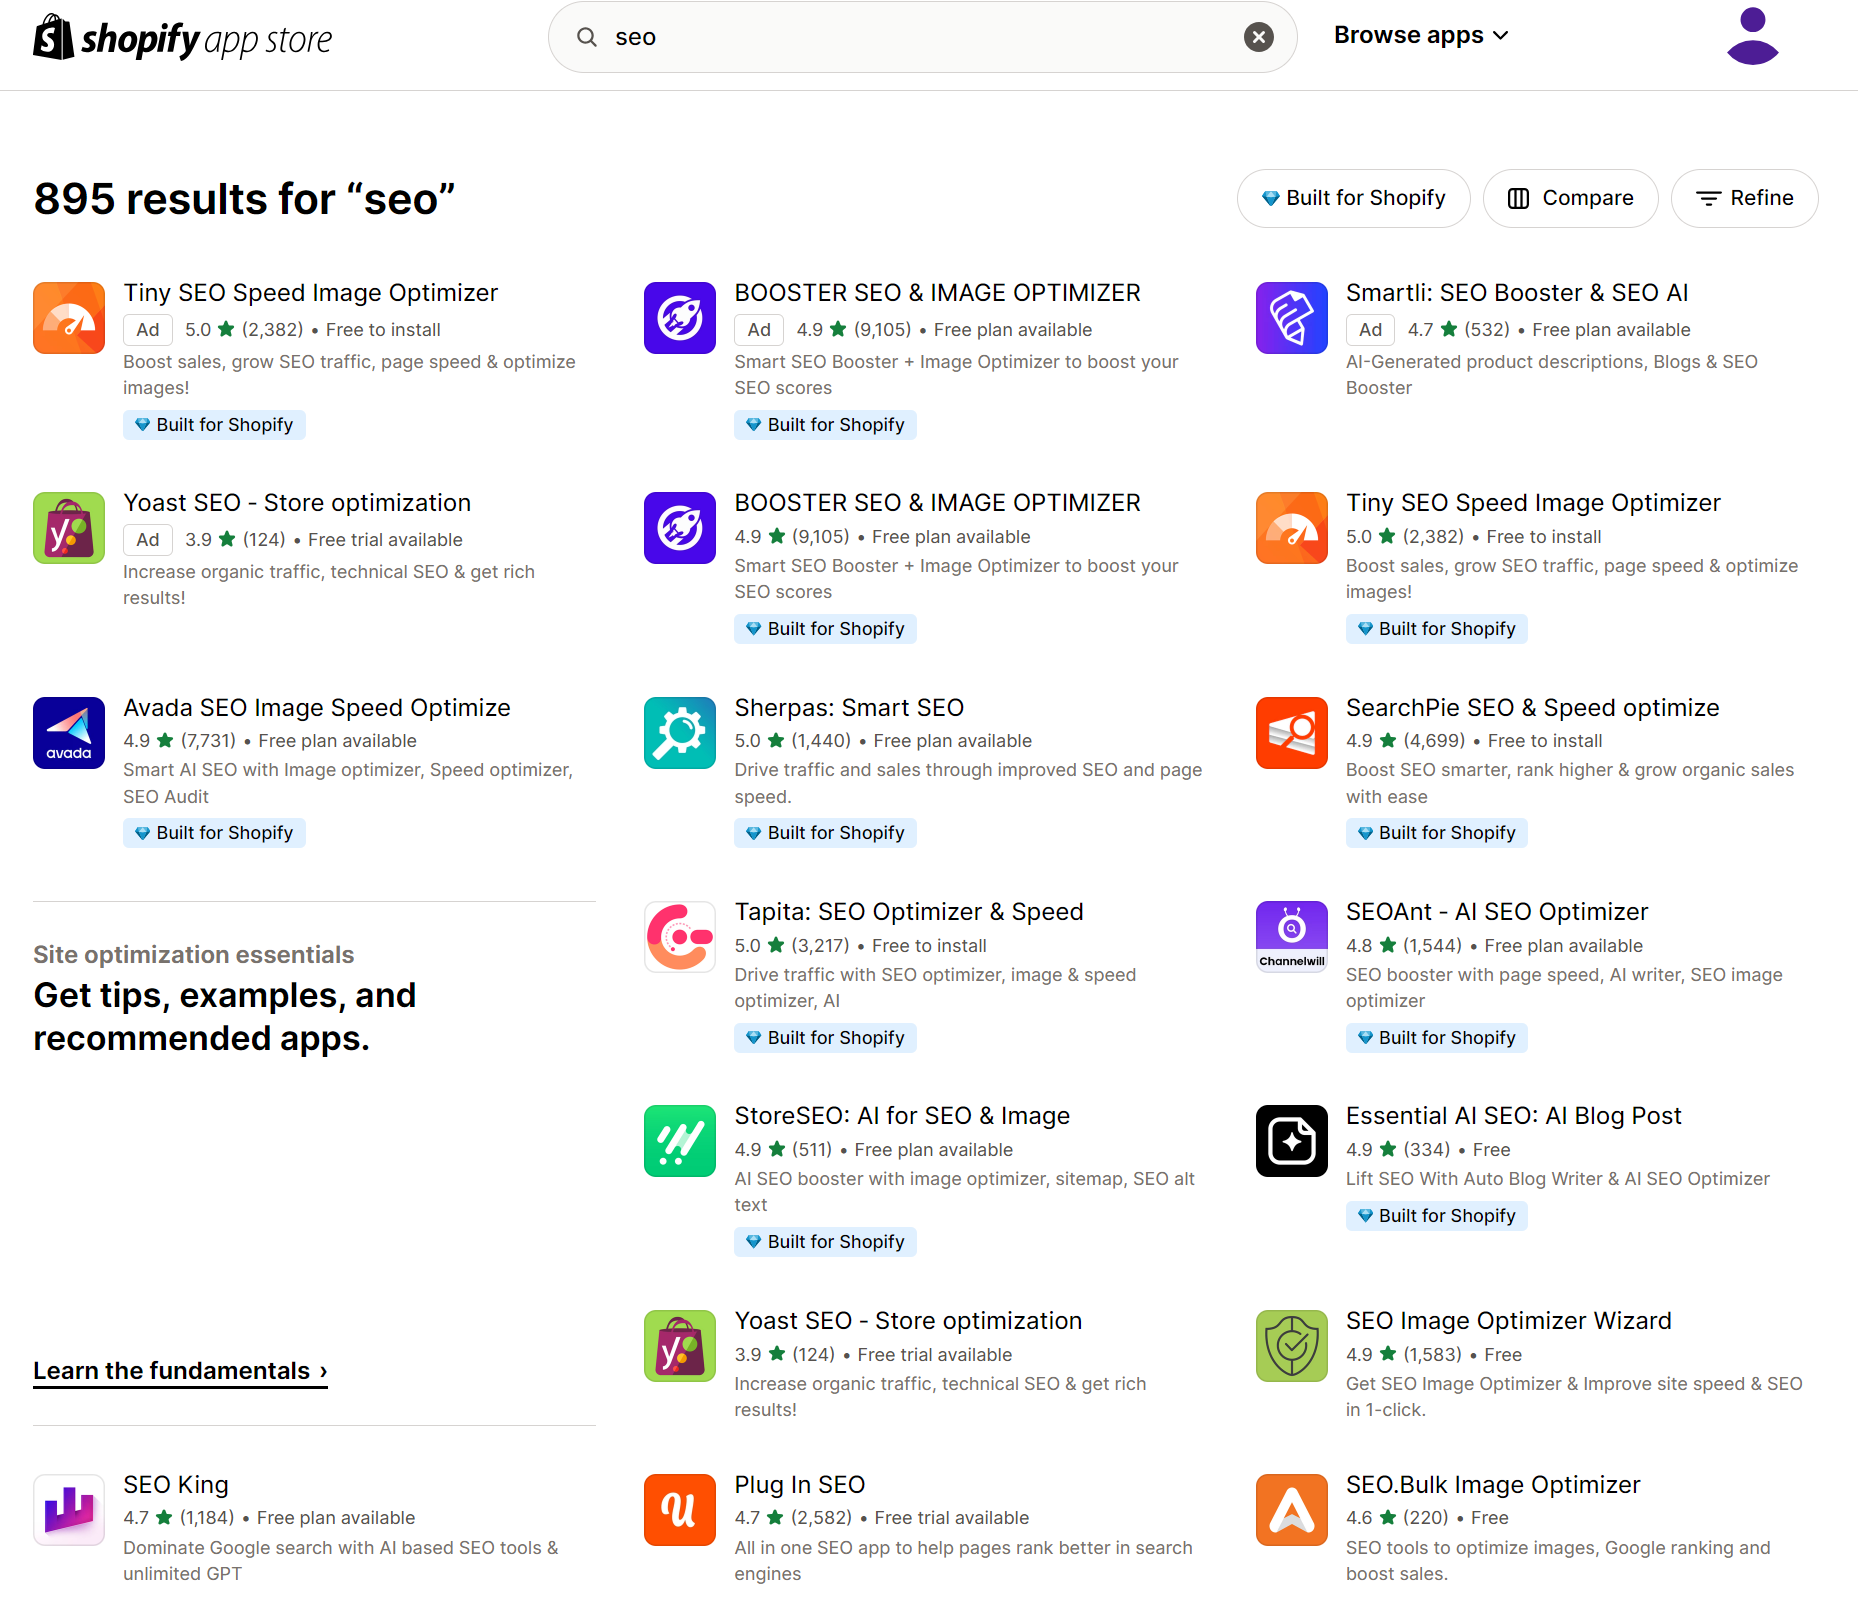Open the Tapita SEO Optimizer icon
1858x1606 pixels.
pyautogui.click(x=680, y=937)
